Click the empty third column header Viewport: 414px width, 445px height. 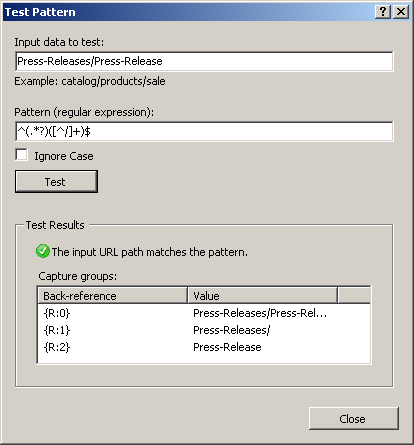[354, 296]
